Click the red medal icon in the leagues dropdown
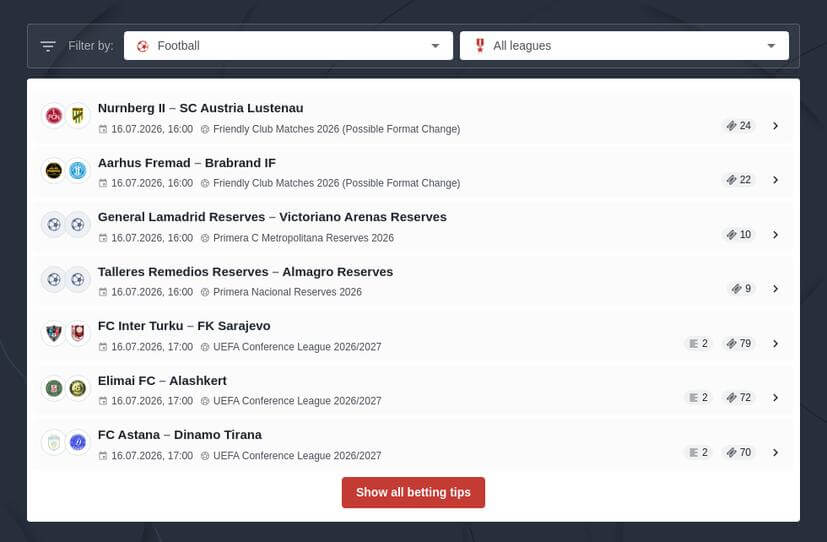Screen dimensions: 827x542 tap(479, 45)
